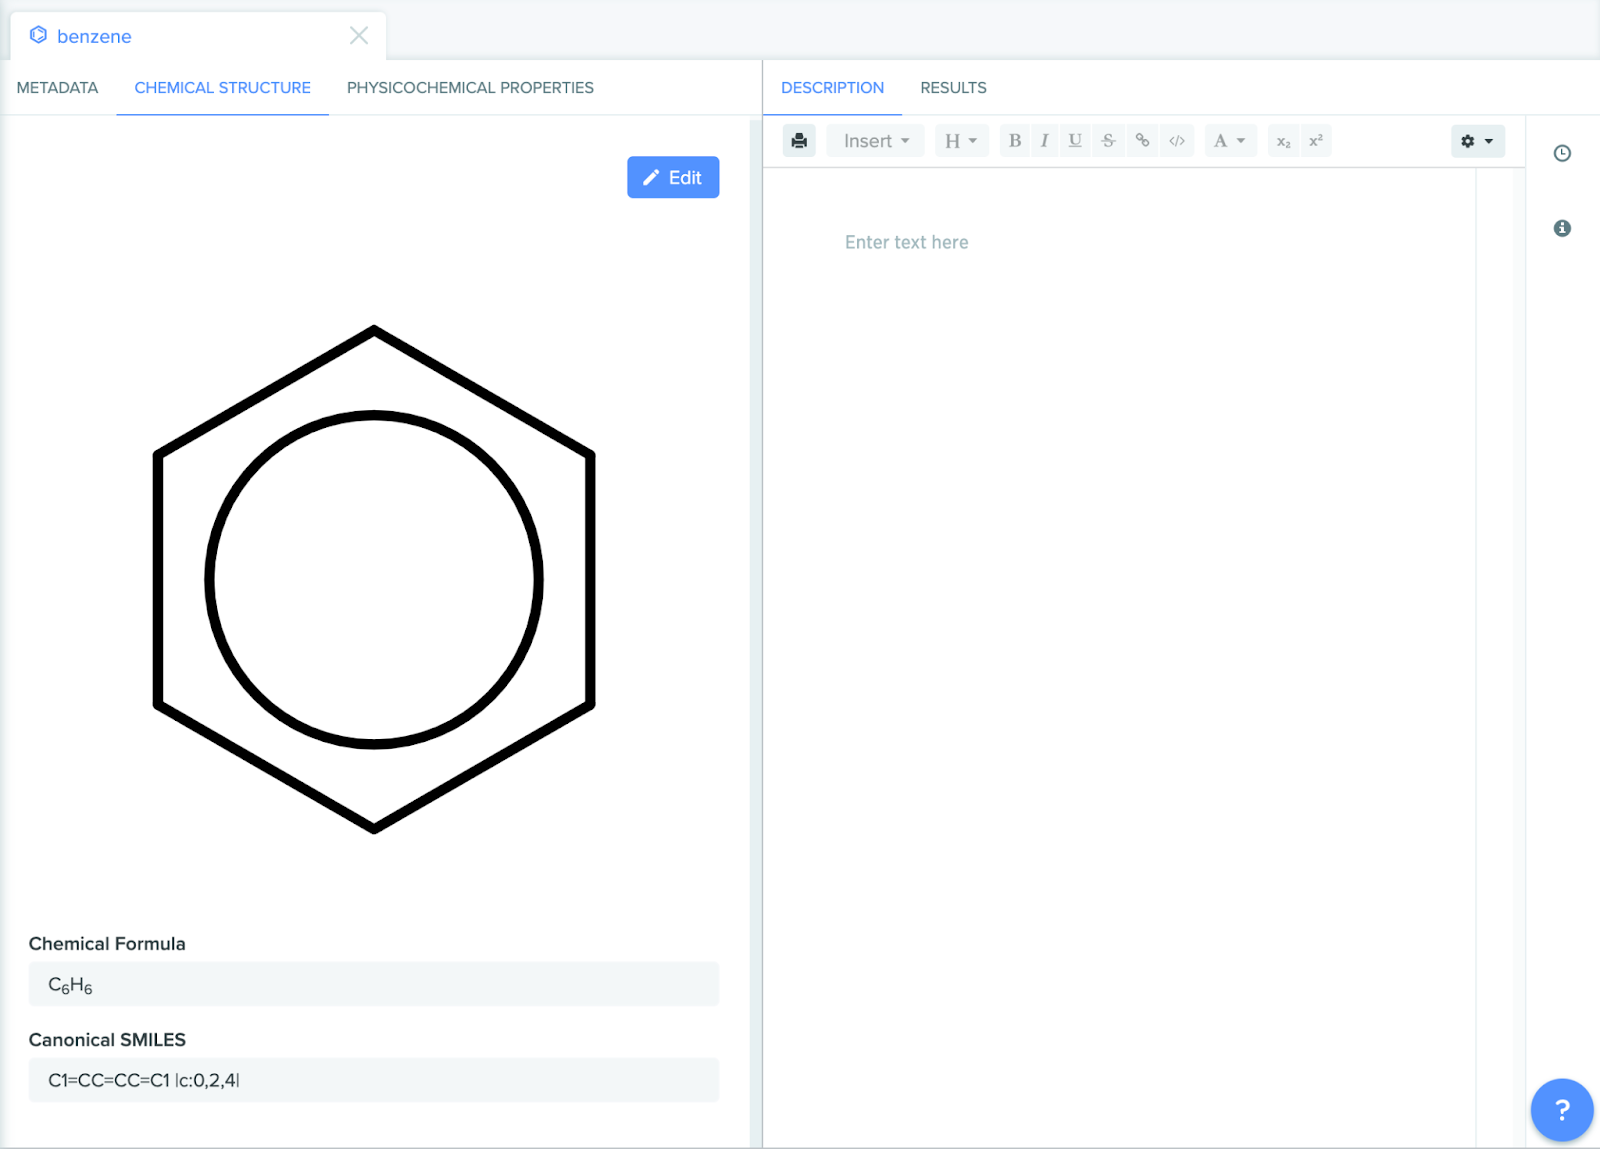Toggle italic formatting
Image resolution: width=1600 pixels, height=1149 pixels.
point(1044,141)
